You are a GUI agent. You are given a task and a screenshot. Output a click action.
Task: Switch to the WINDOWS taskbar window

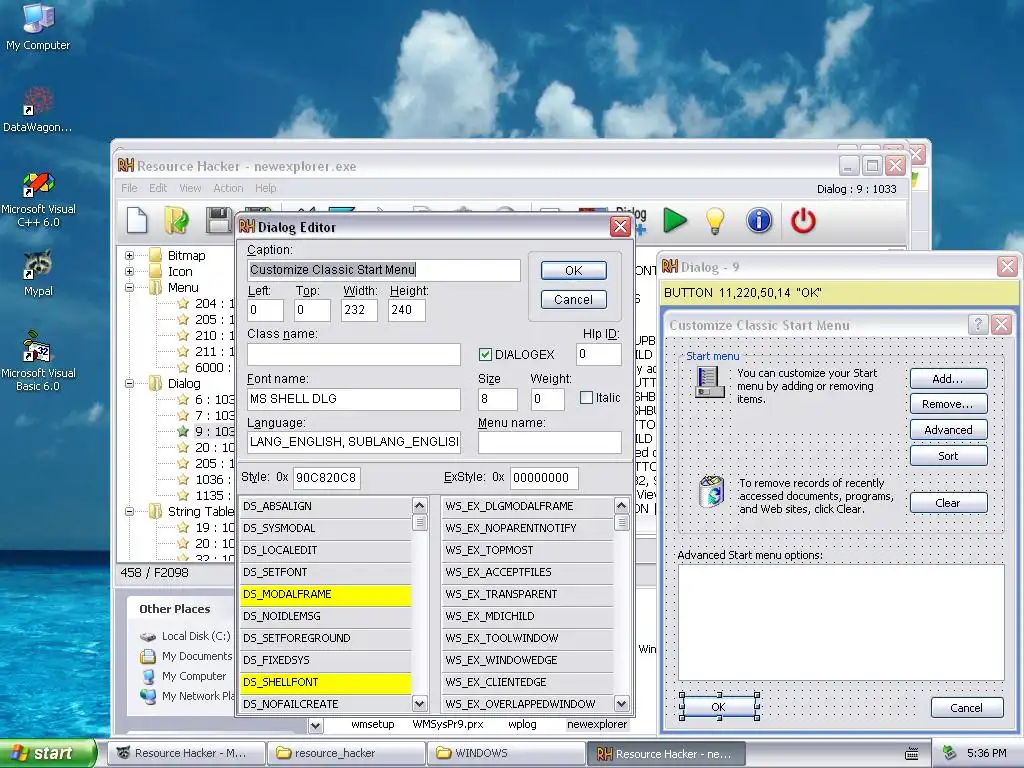(506, 753)
